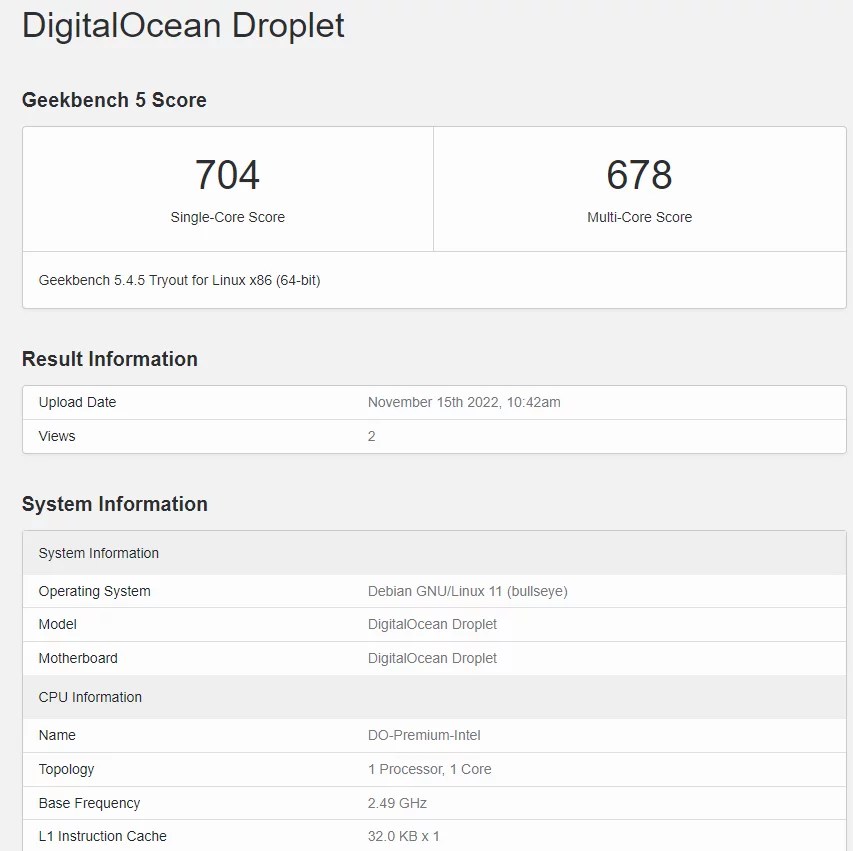Select the Model value DigitalOcean Droplet

click(432, 624)
